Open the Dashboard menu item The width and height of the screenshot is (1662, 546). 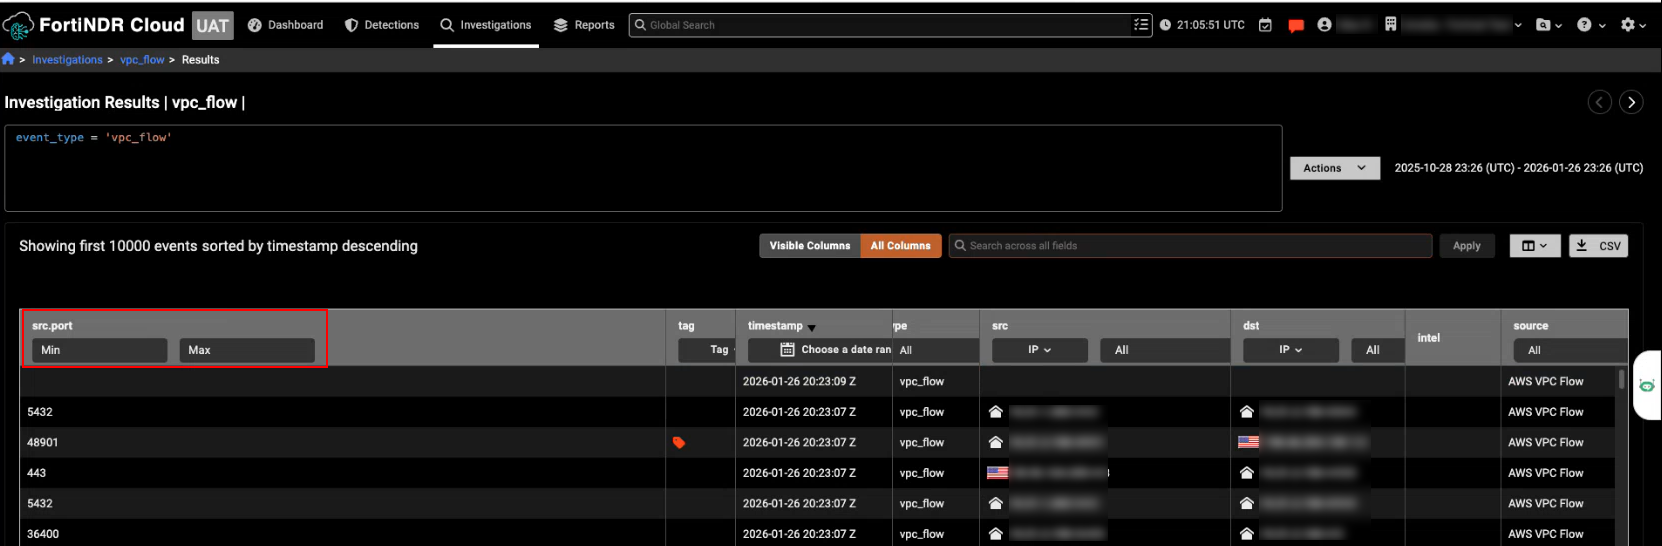point(286,25)
